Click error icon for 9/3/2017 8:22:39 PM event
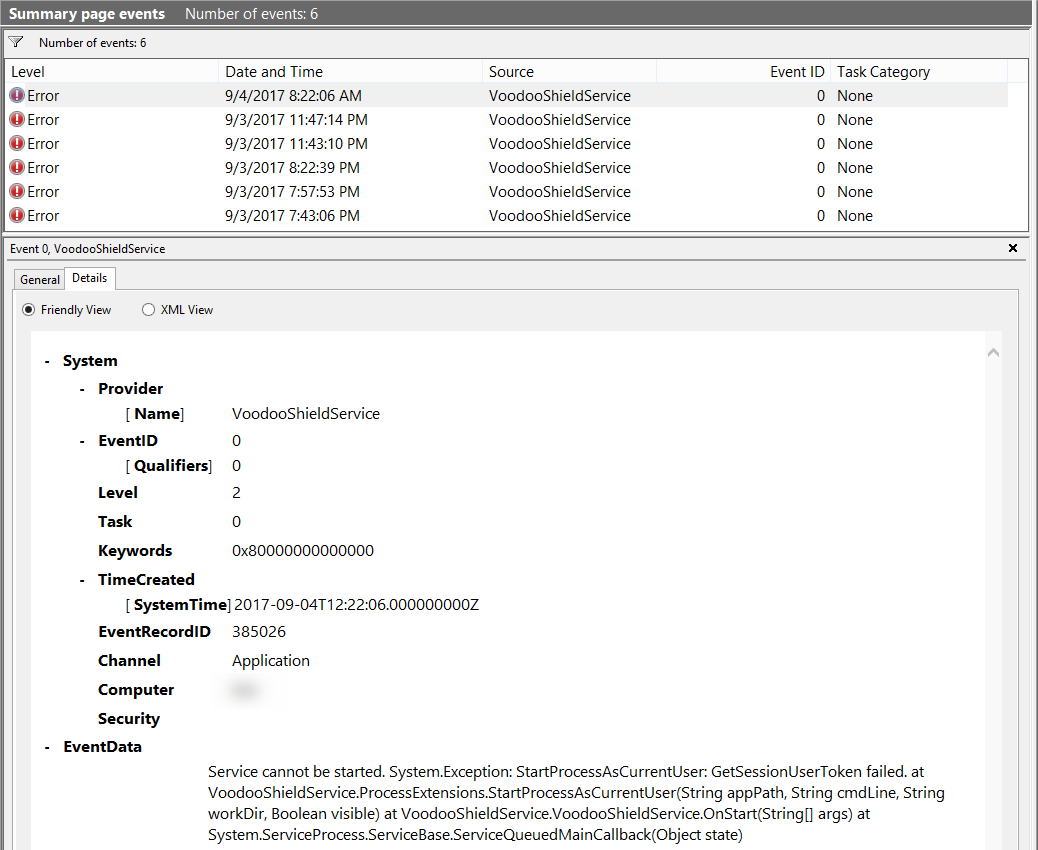The image size is (1038, 850). [17, 167]
